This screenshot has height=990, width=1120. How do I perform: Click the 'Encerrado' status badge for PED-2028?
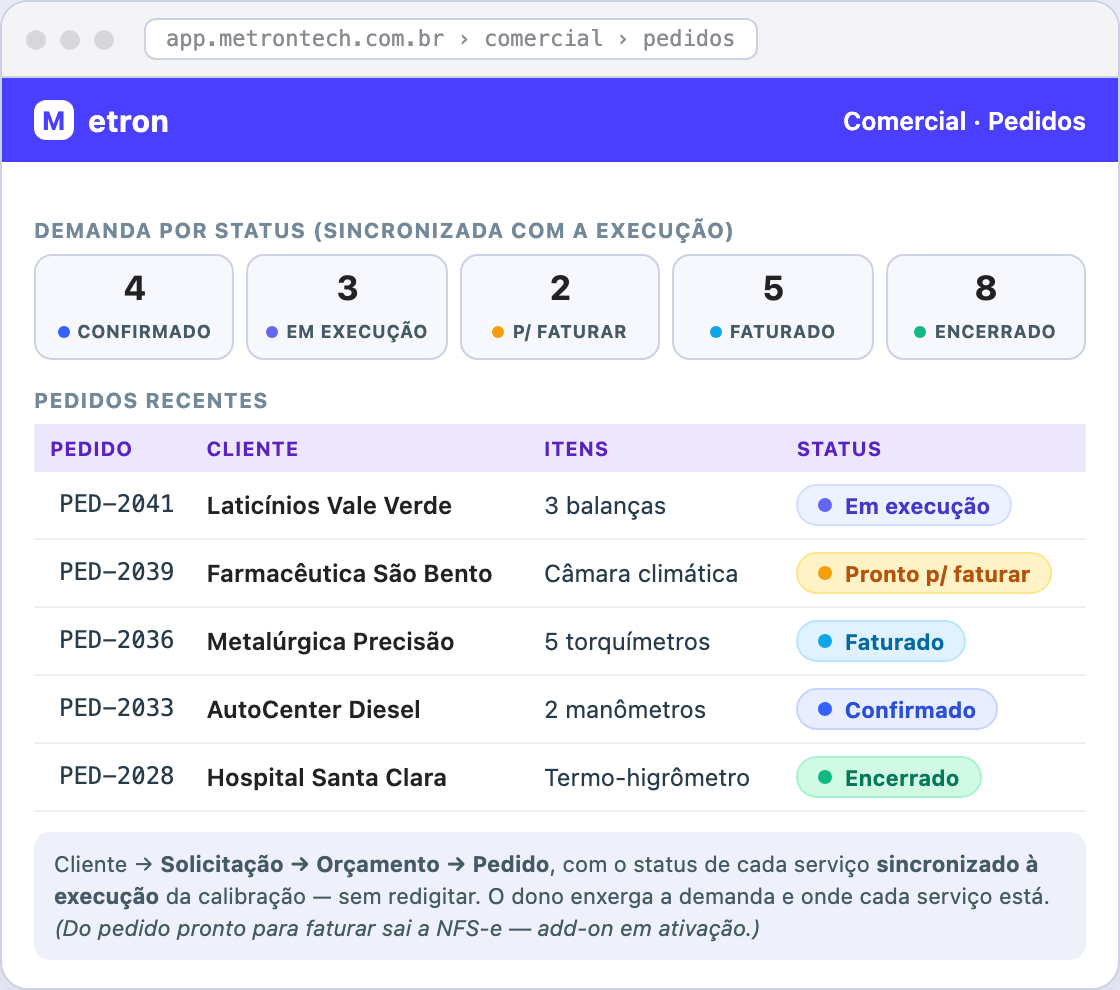point(889,777)
